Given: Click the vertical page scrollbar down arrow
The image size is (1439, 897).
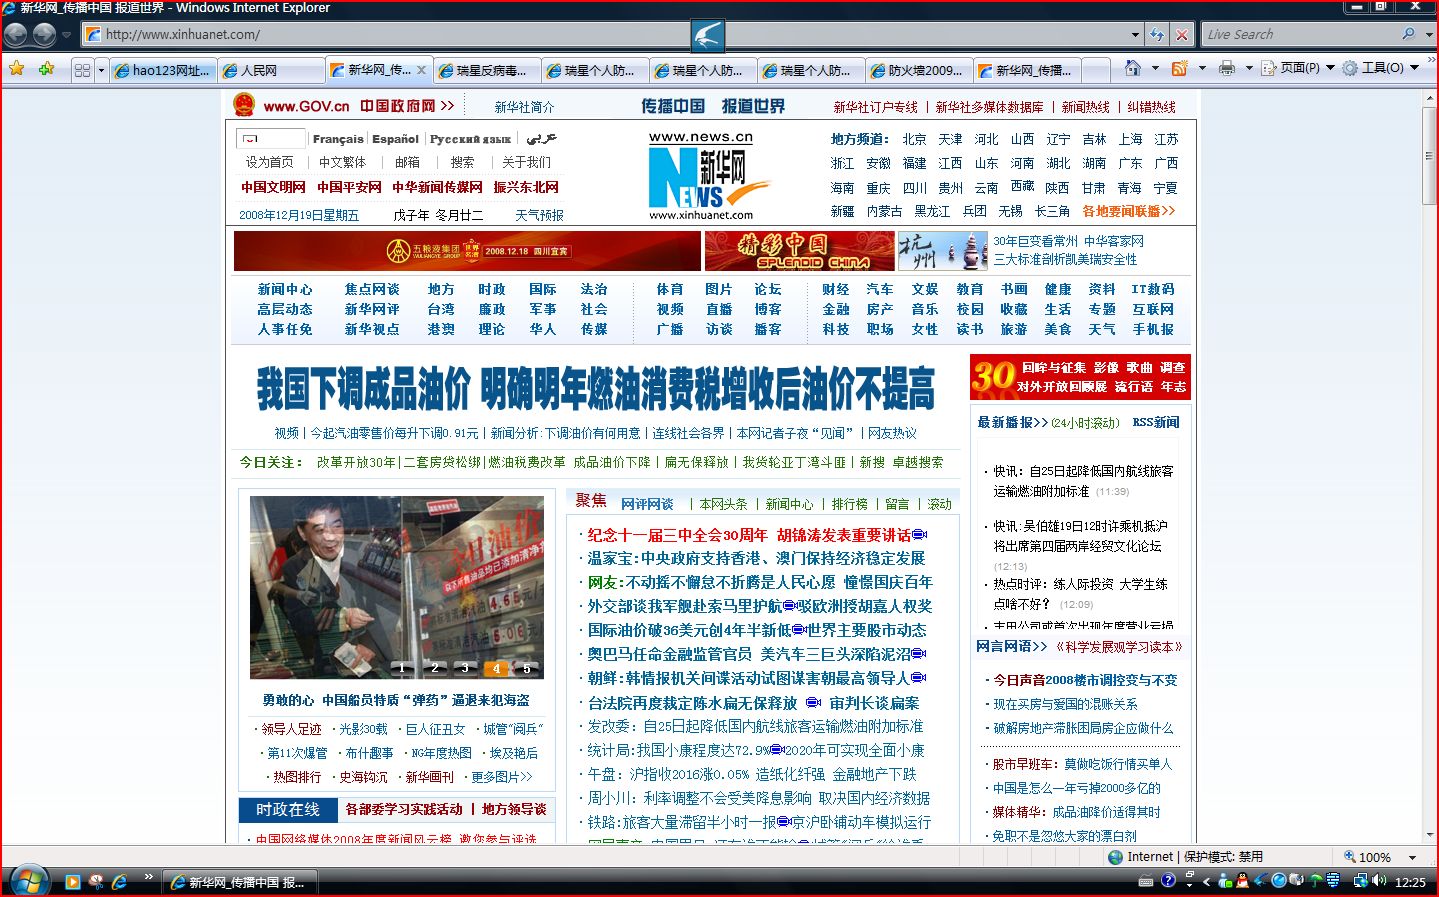Looking at the screenshot, I should tap(1429, 836).
